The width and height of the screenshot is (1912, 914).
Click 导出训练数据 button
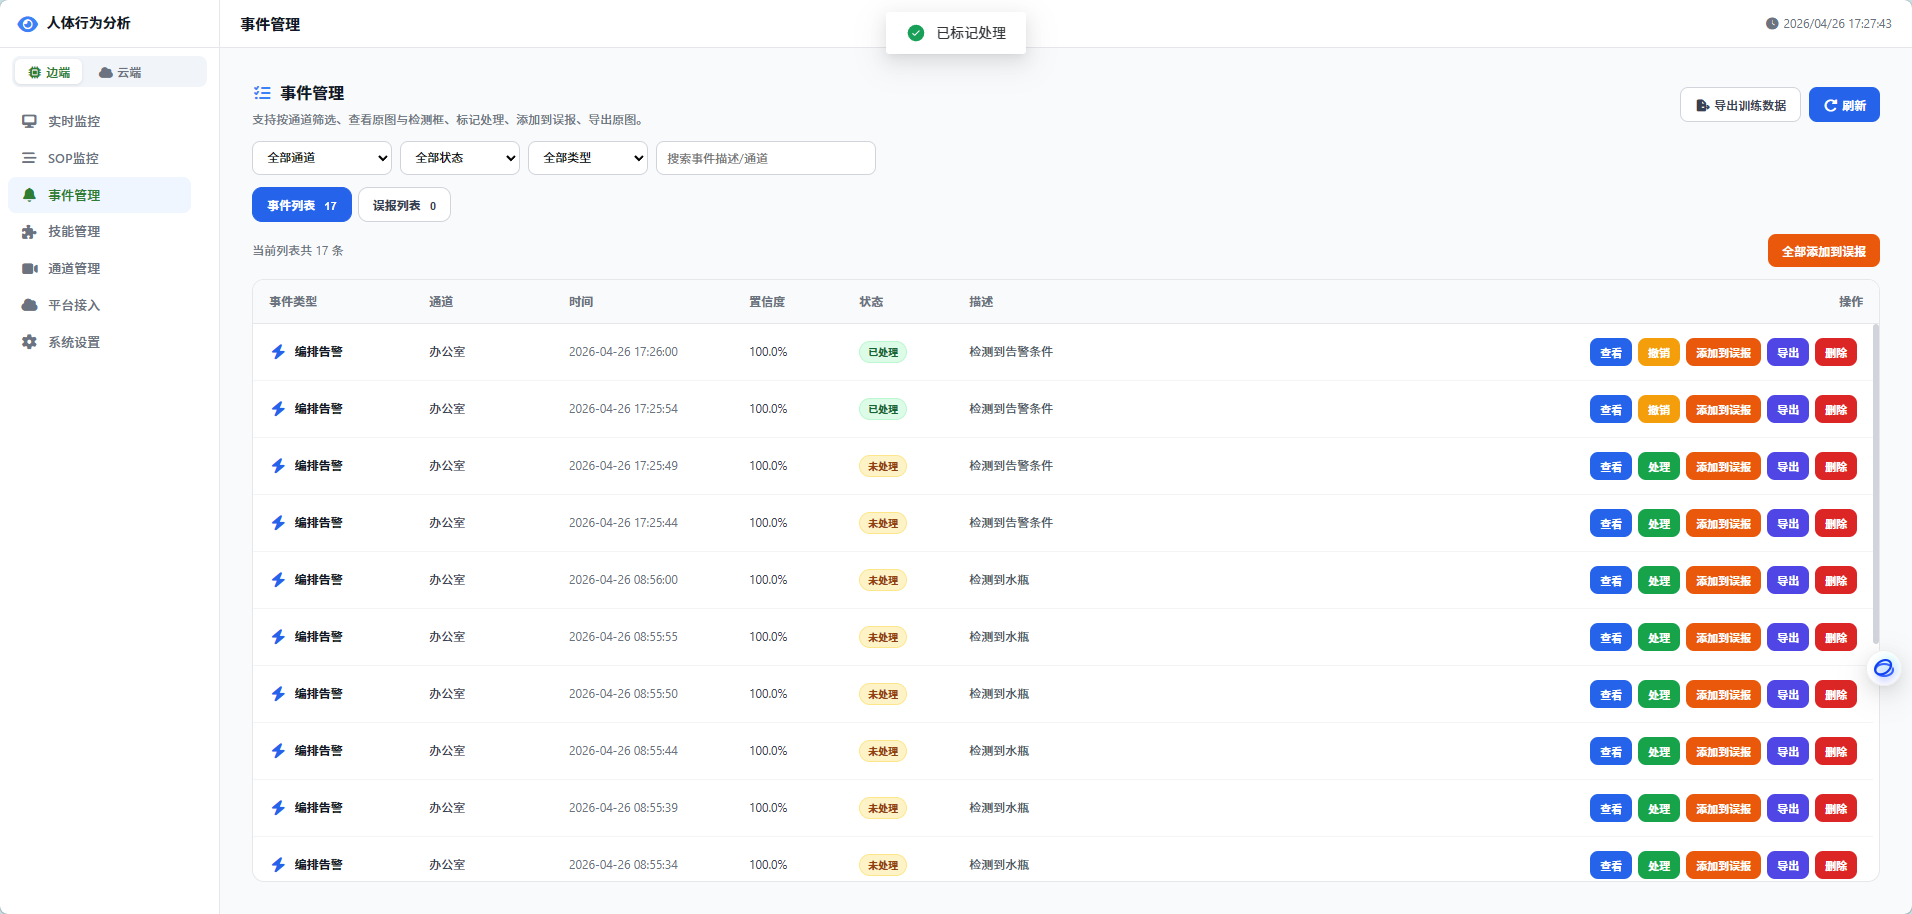(x=1740, y=105)
